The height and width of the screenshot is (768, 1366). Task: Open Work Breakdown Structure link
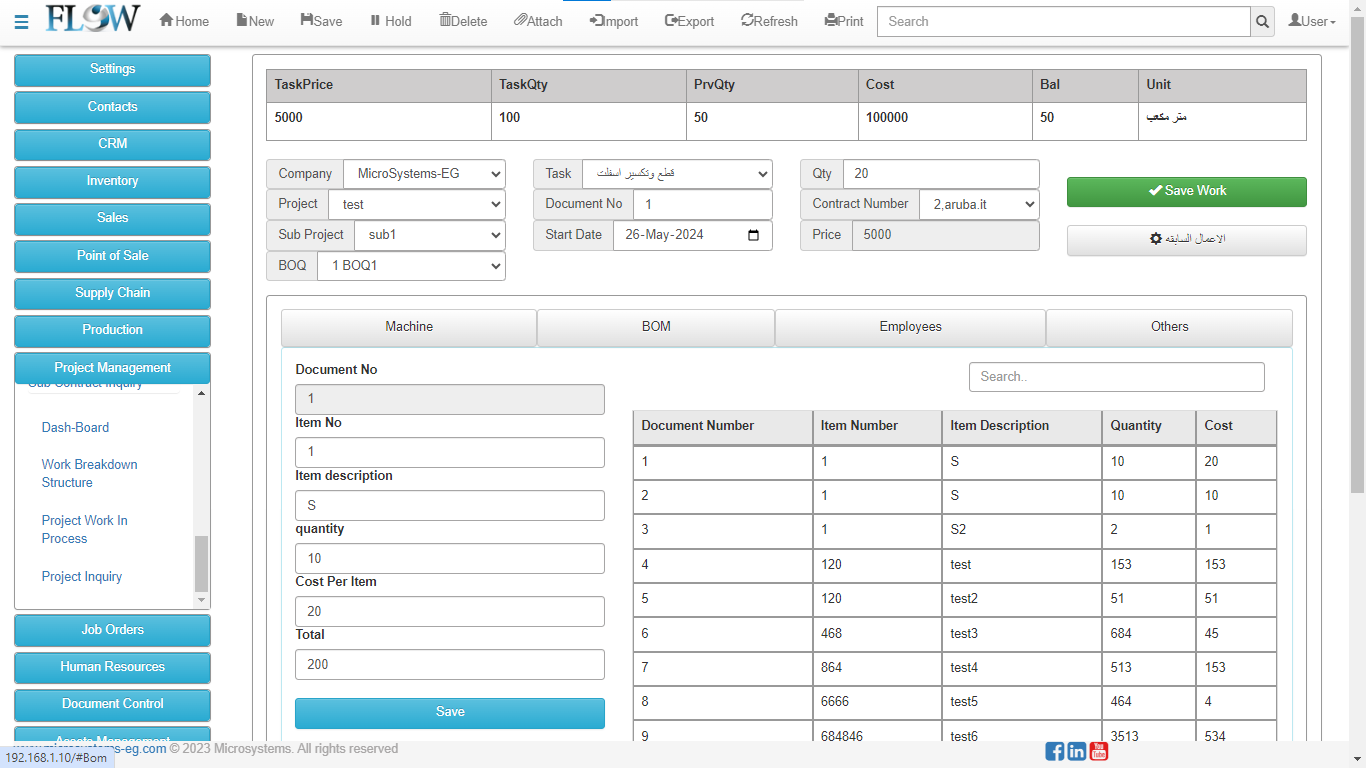pyautogui.click(x=89, y=473)
